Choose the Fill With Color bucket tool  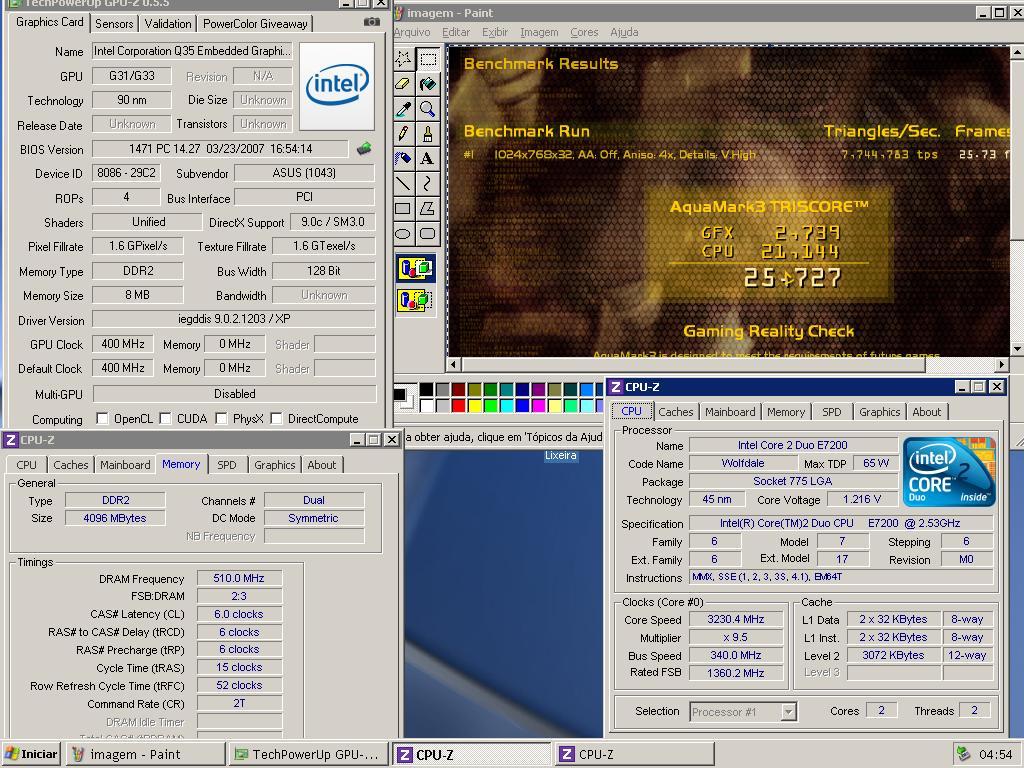pyautogui.click(x=428, y=84)
